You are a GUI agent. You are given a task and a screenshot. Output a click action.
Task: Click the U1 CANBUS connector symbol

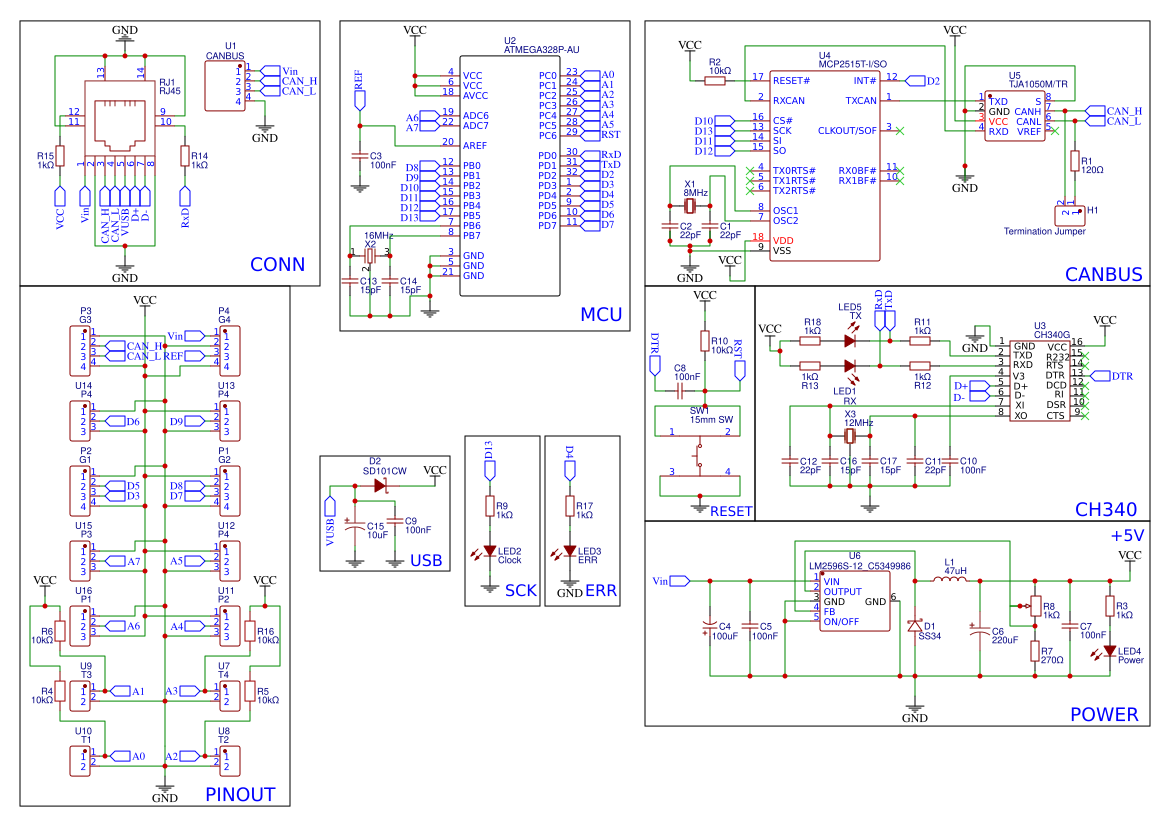[x=224, y=86]
